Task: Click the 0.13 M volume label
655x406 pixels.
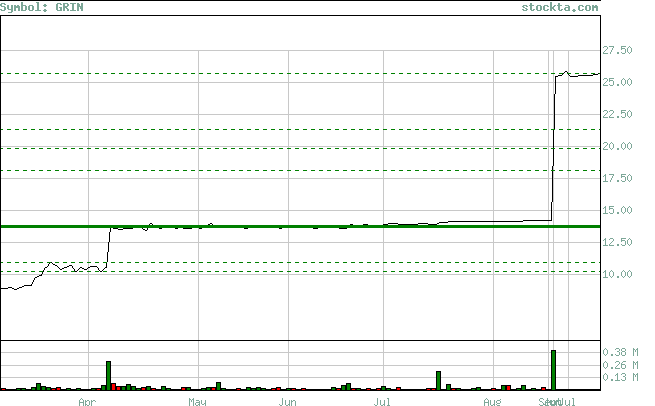Action: tap(620, 377)
